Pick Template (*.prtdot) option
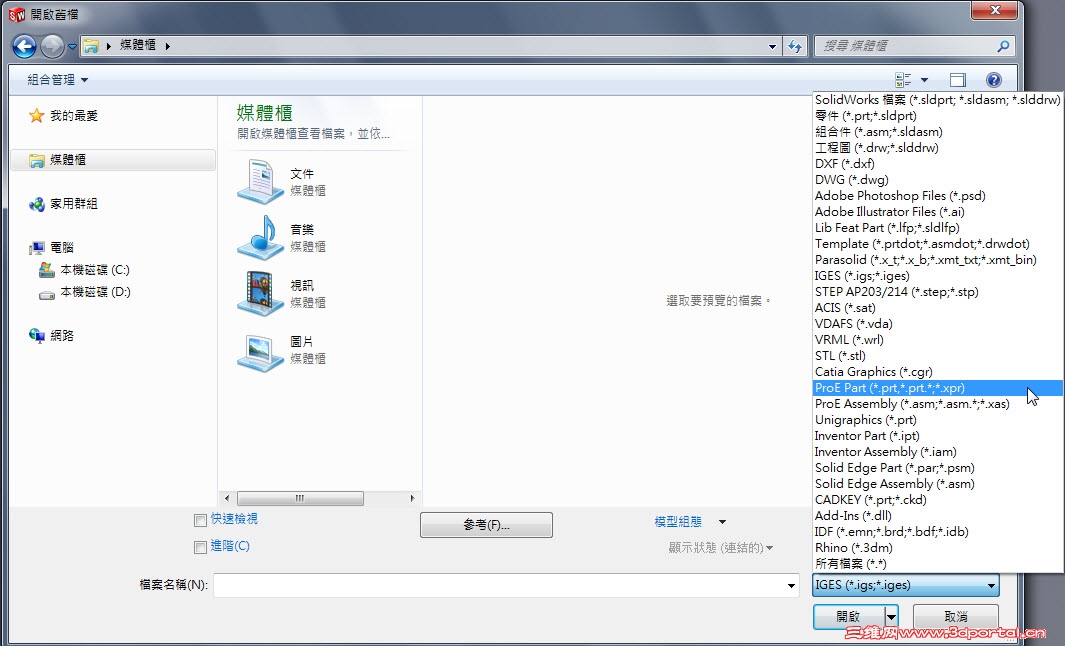The image size is (1065, 646). [938, 244]
